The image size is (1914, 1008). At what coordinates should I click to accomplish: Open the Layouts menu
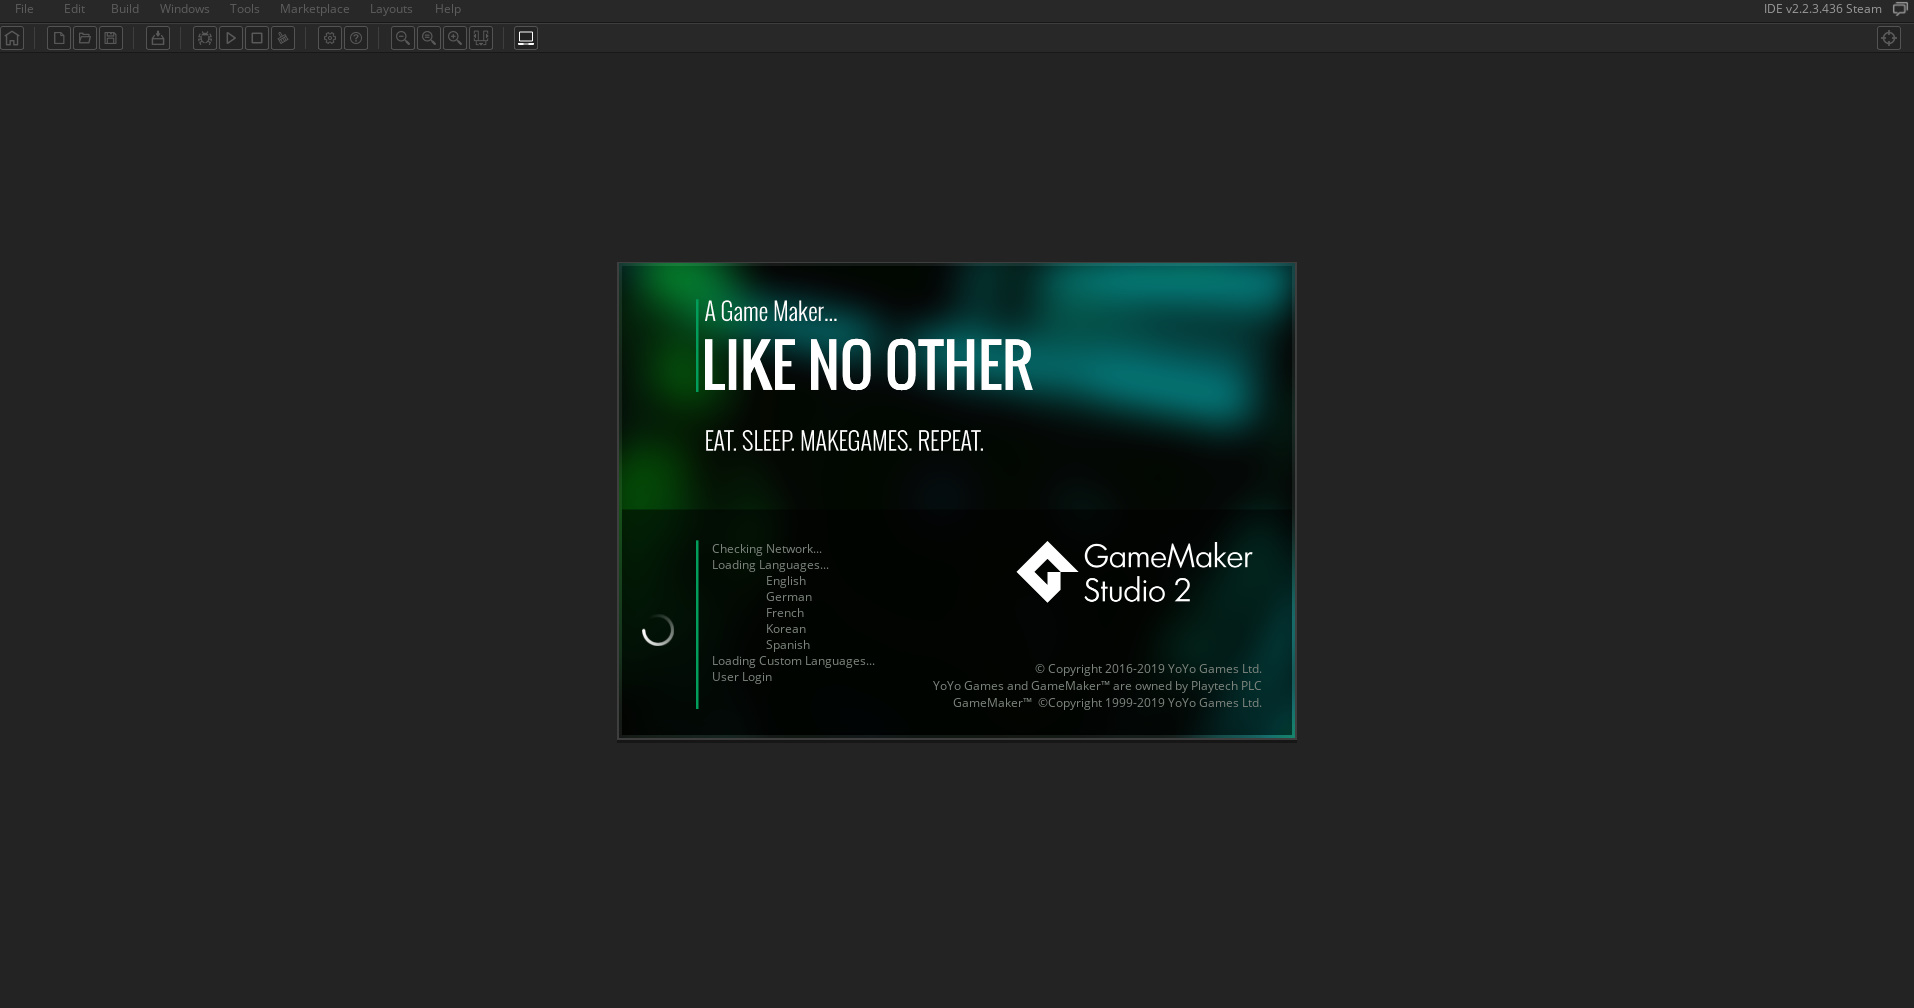click(x=391, y=9)
